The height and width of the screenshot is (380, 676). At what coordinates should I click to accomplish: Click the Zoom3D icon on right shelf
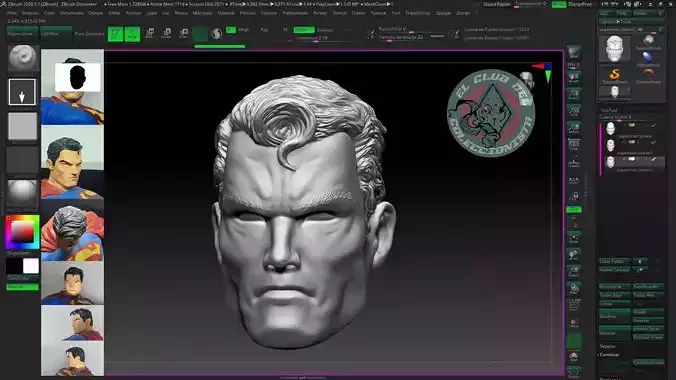(x=574, y=272)
